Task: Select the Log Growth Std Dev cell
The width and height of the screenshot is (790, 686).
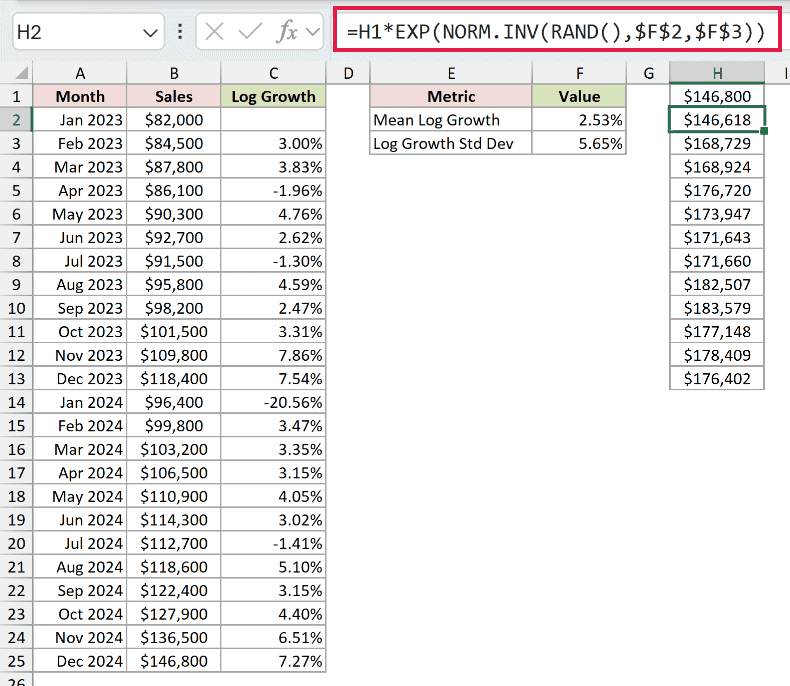Action: (x=451, y=144)
